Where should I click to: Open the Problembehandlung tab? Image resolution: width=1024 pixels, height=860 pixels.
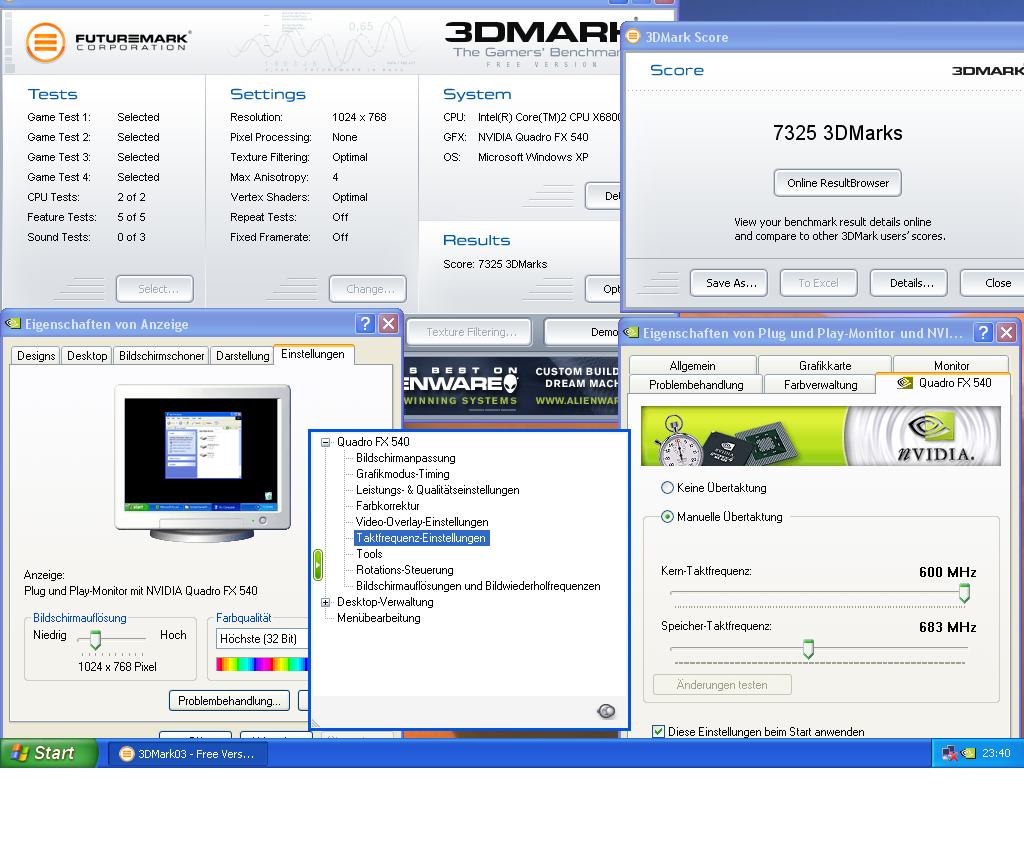tap(696, 385)
